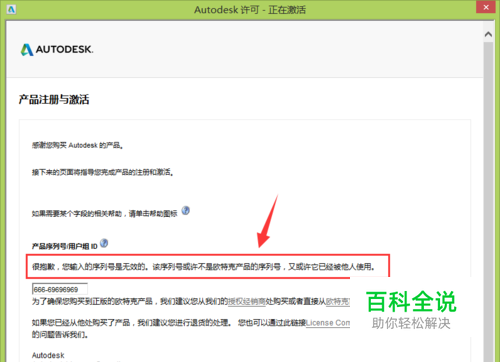Screen dimensions: 500x362
Task: Open the 欧特克 link at line end
Action: point(338,302)
